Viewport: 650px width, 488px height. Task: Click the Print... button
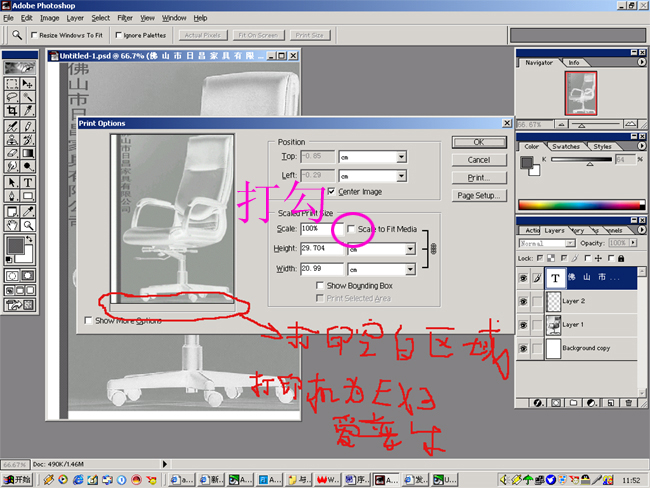coord(479,178)
